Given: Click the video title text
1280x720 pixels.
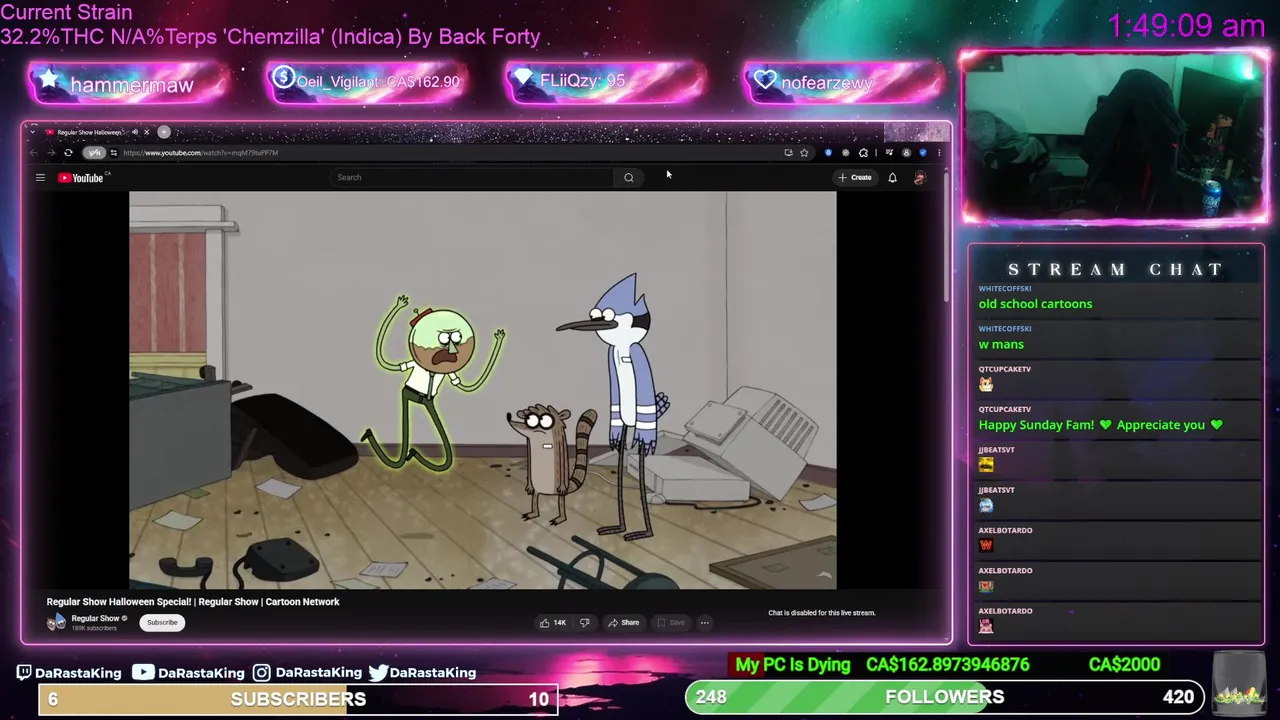Looking at the screenshot, I should pyautogui.click(x=193, y=602).
